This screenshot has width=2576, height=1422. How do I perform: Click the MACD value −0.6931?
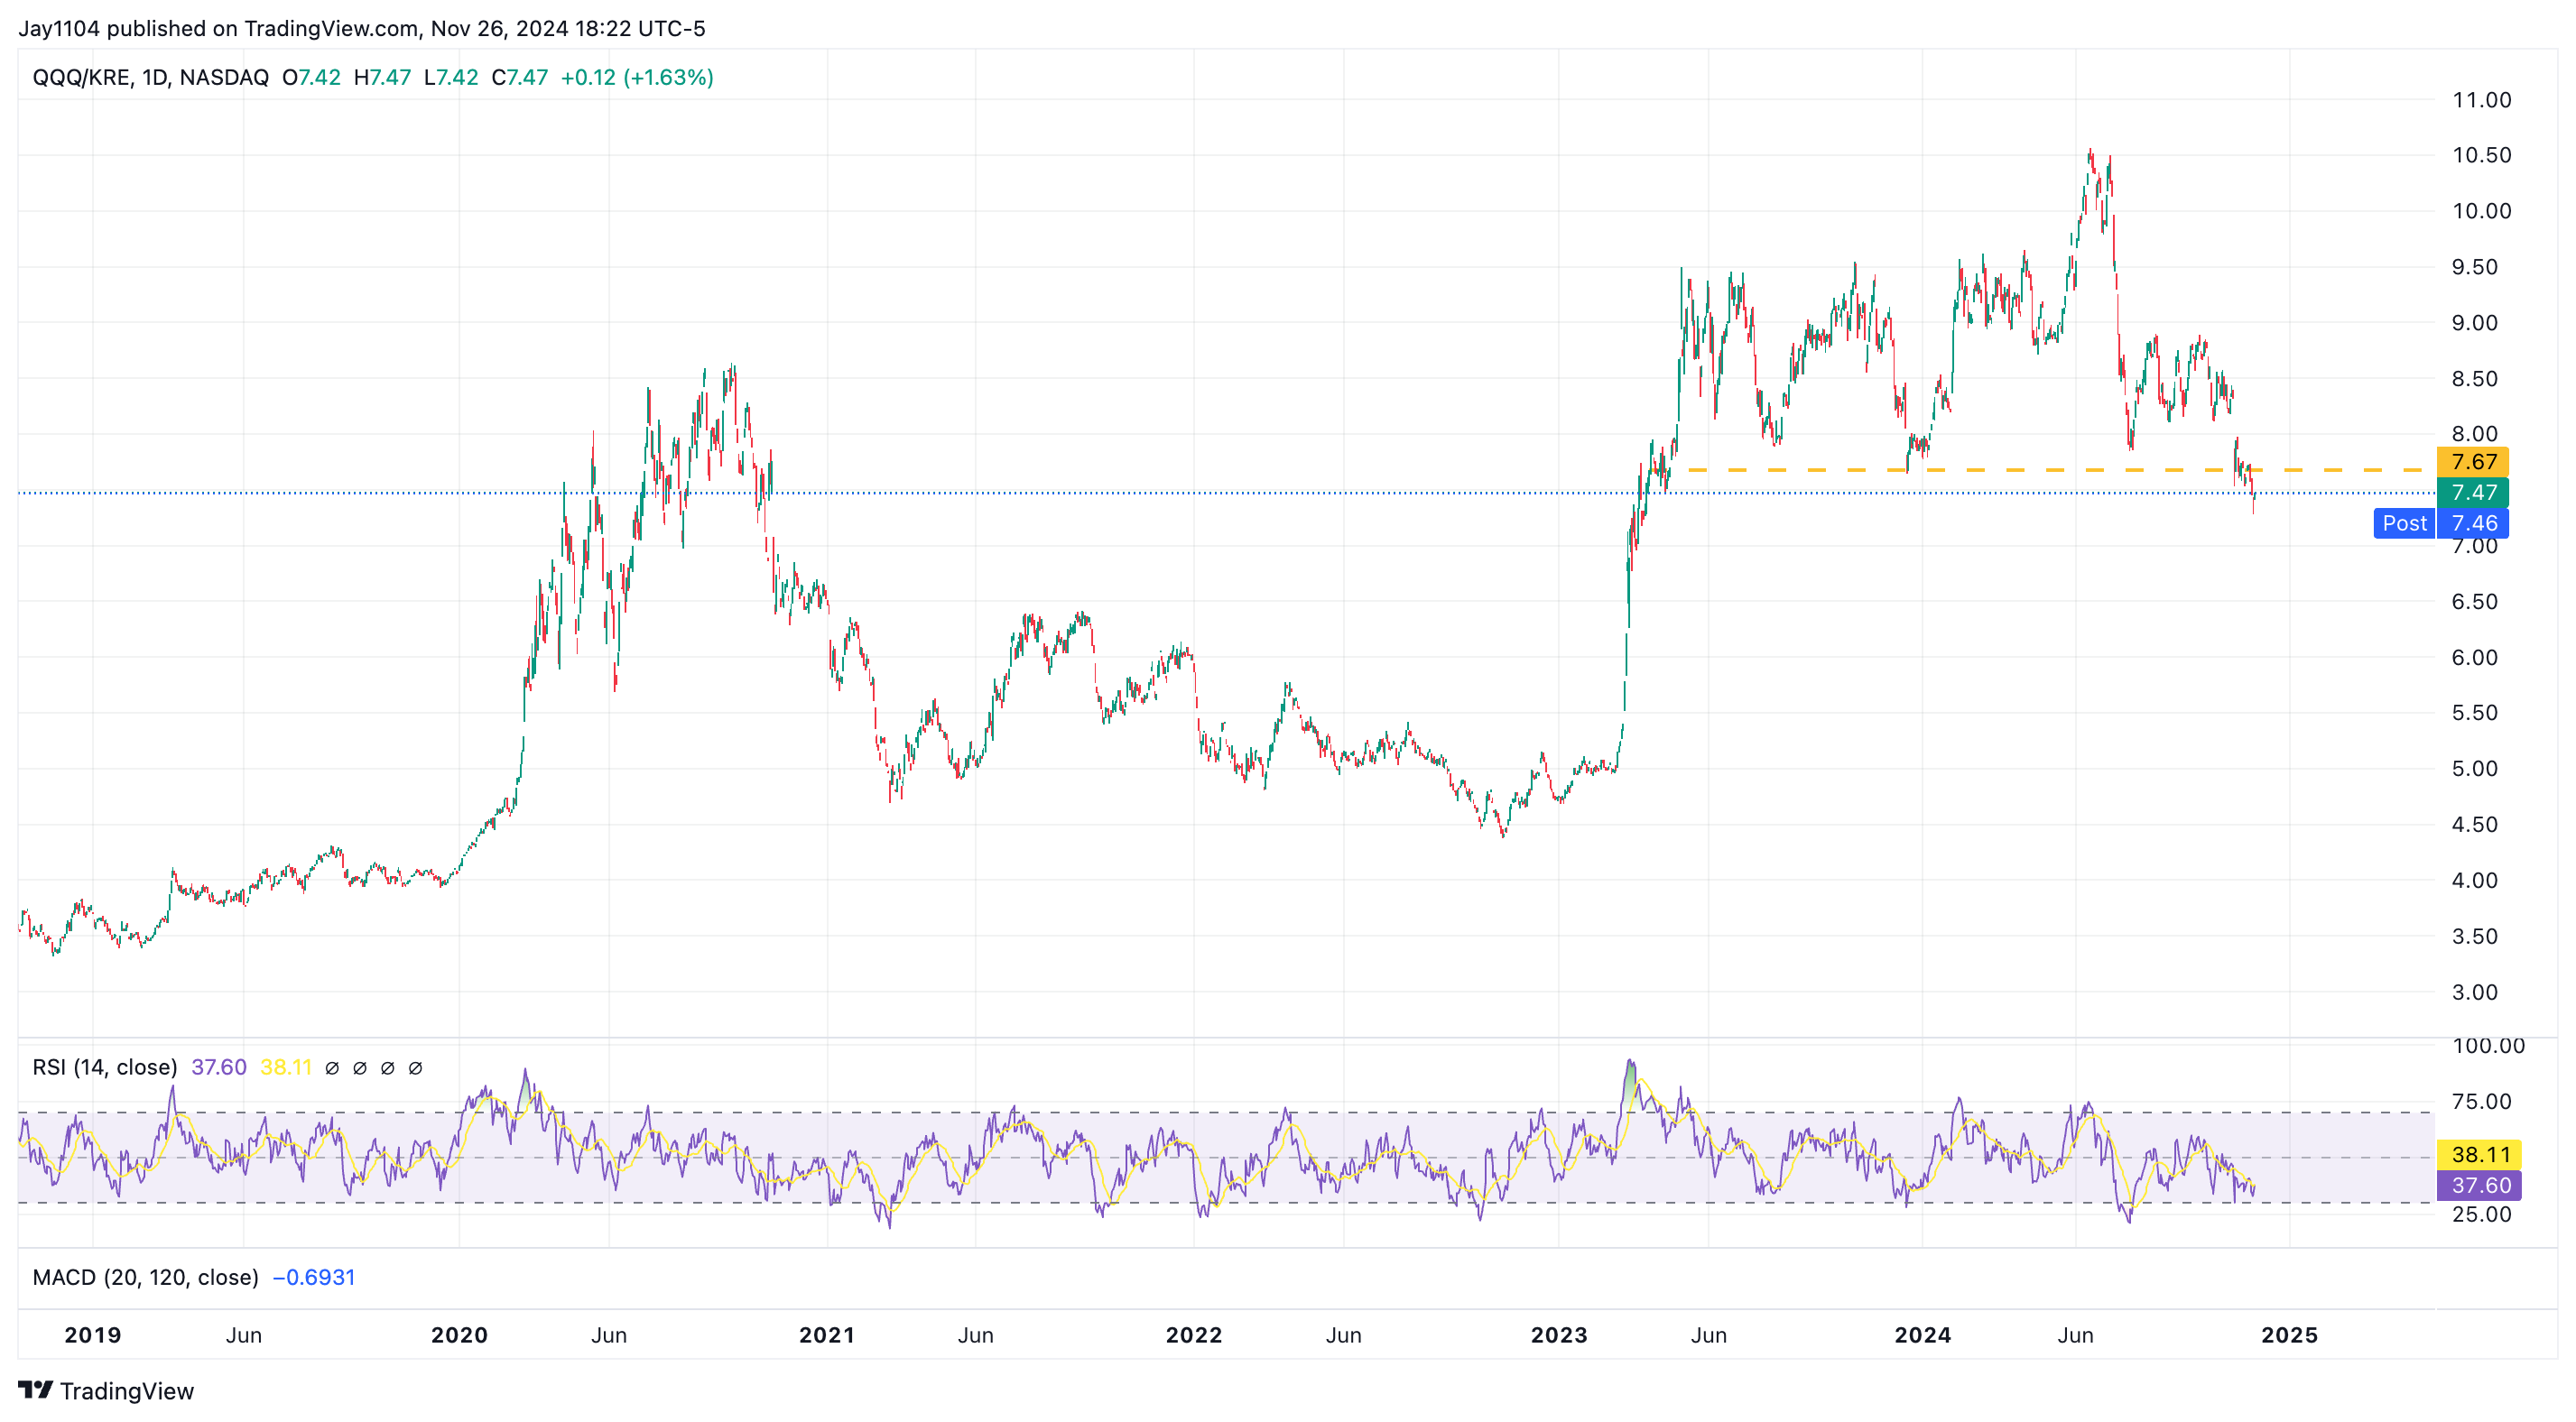(x=314, y=1277)
